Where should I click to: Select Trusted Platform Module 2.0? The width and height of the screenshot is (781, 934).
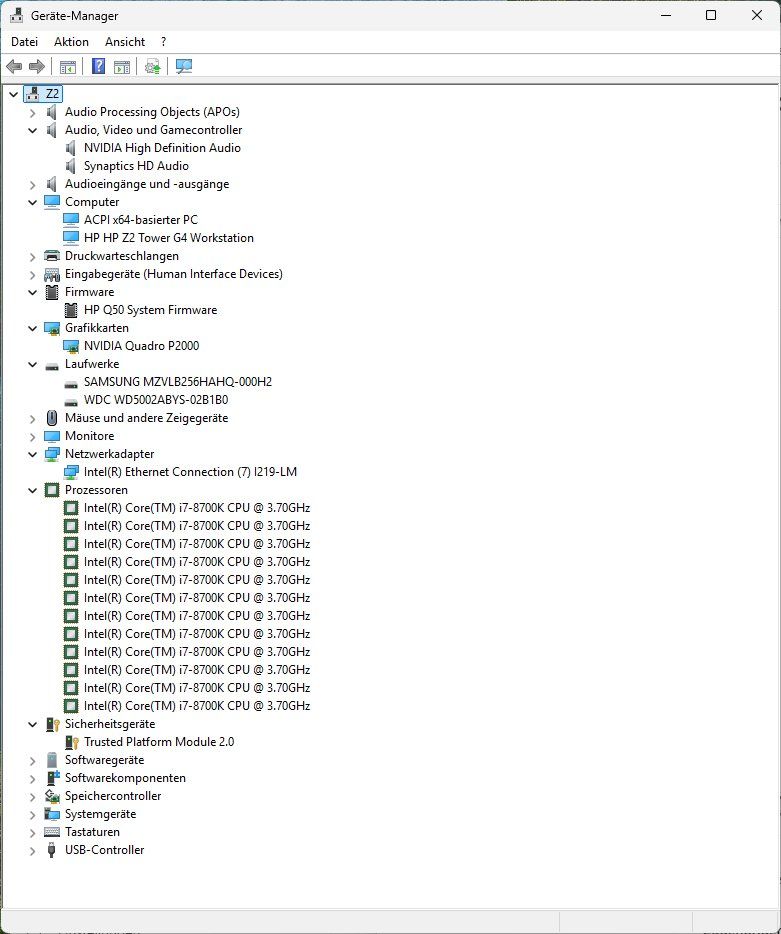tap(158, 742)
